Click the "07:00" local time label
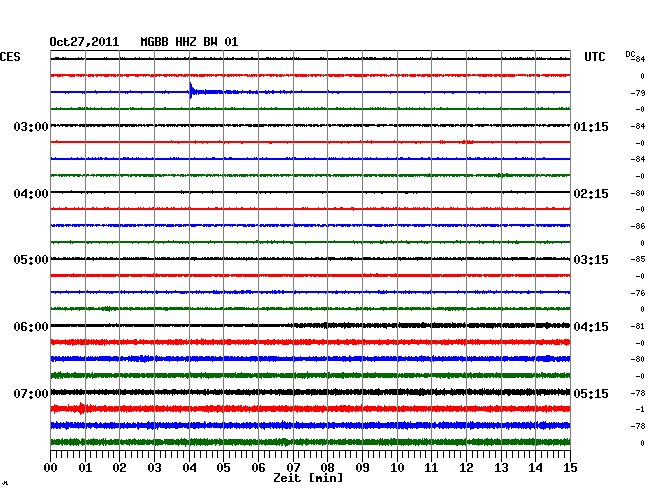The image size is (650, 494). point(31,393)
